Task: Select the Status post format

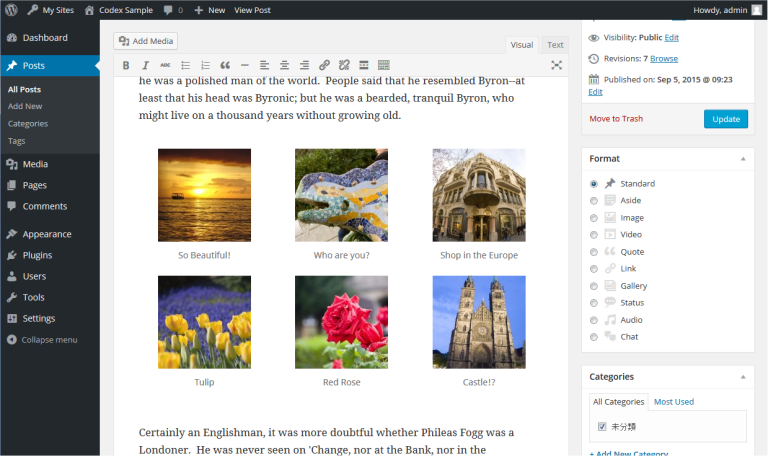Action: tap(594, 303)
